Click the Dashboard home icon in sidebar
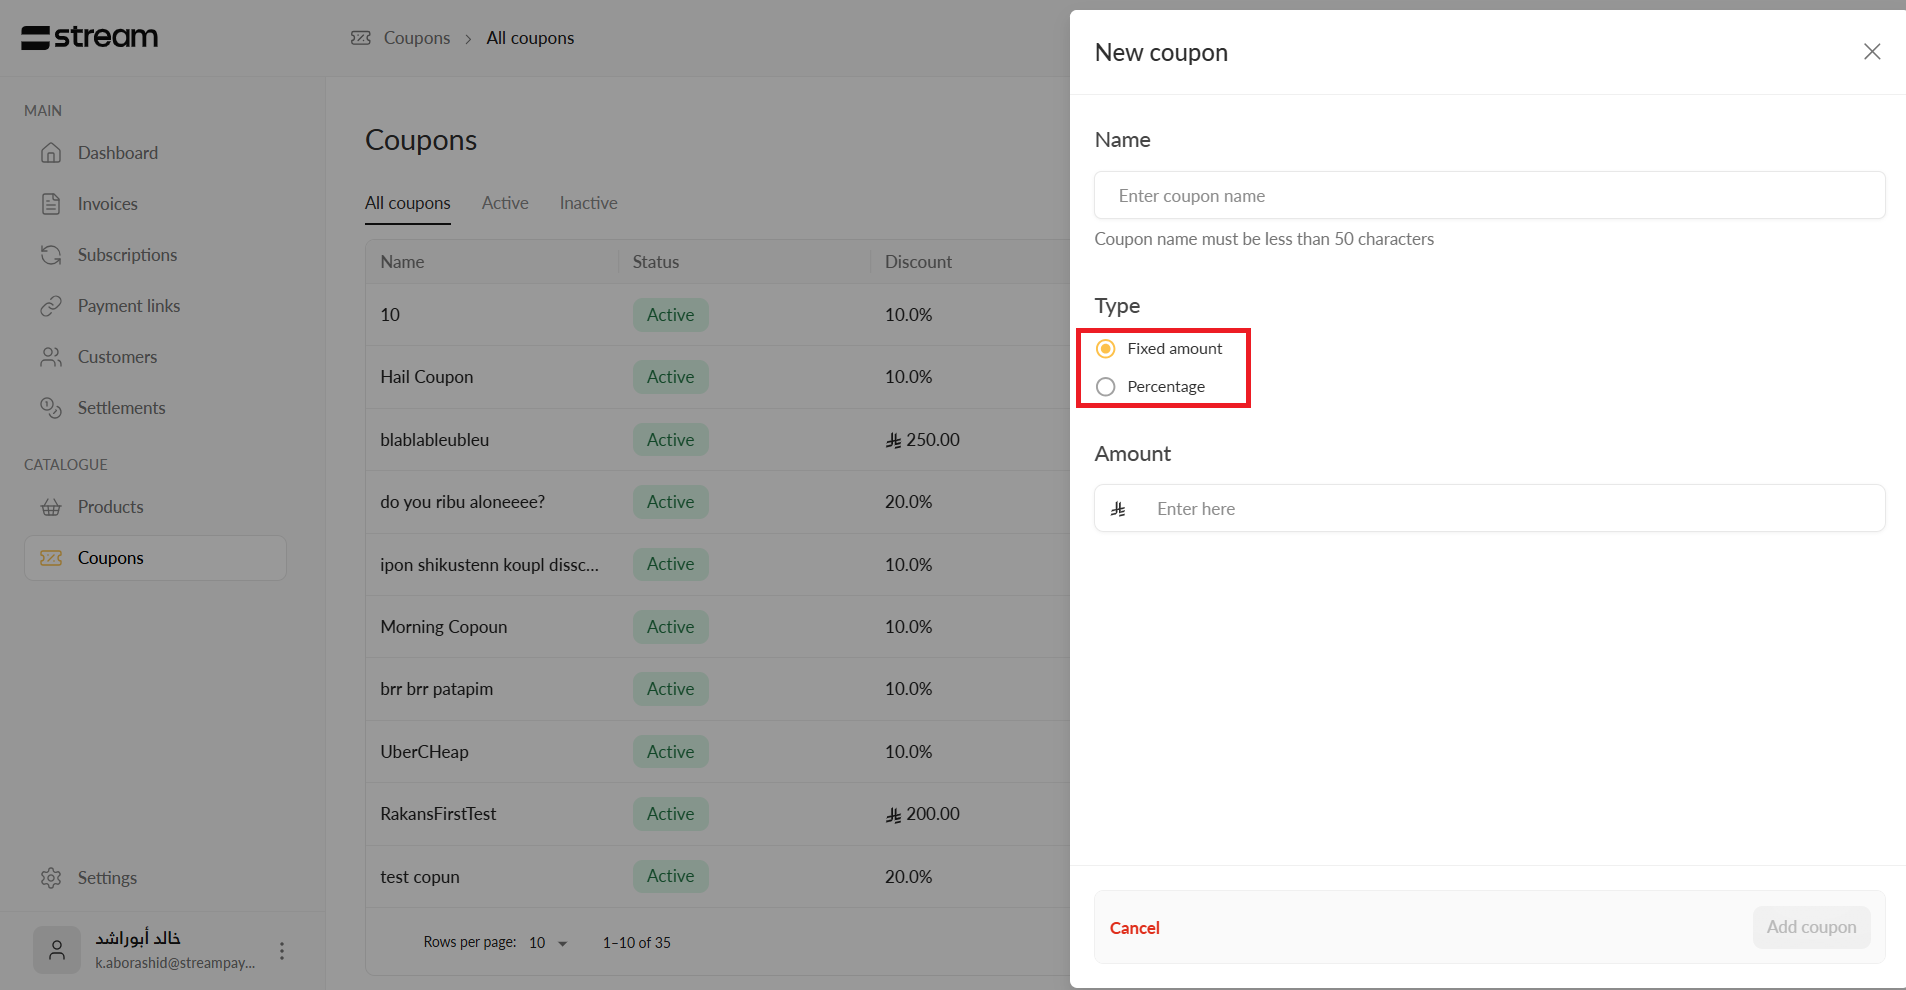 pos(51,153)
